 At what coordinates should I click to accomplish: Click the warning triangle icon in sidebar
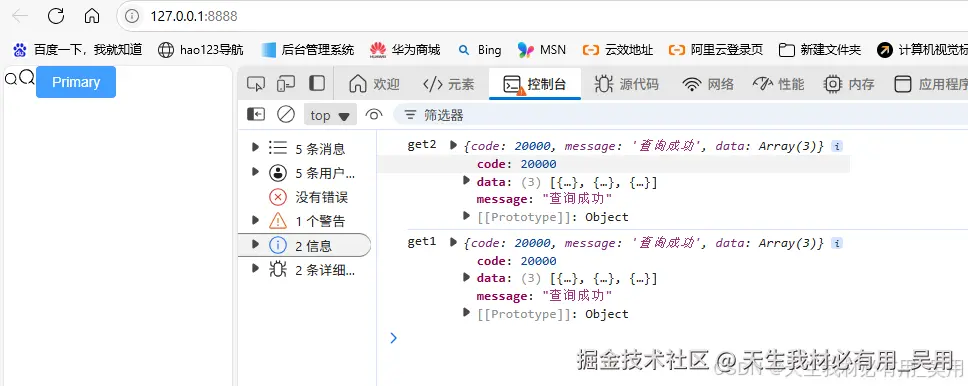[x=278, y=221]
